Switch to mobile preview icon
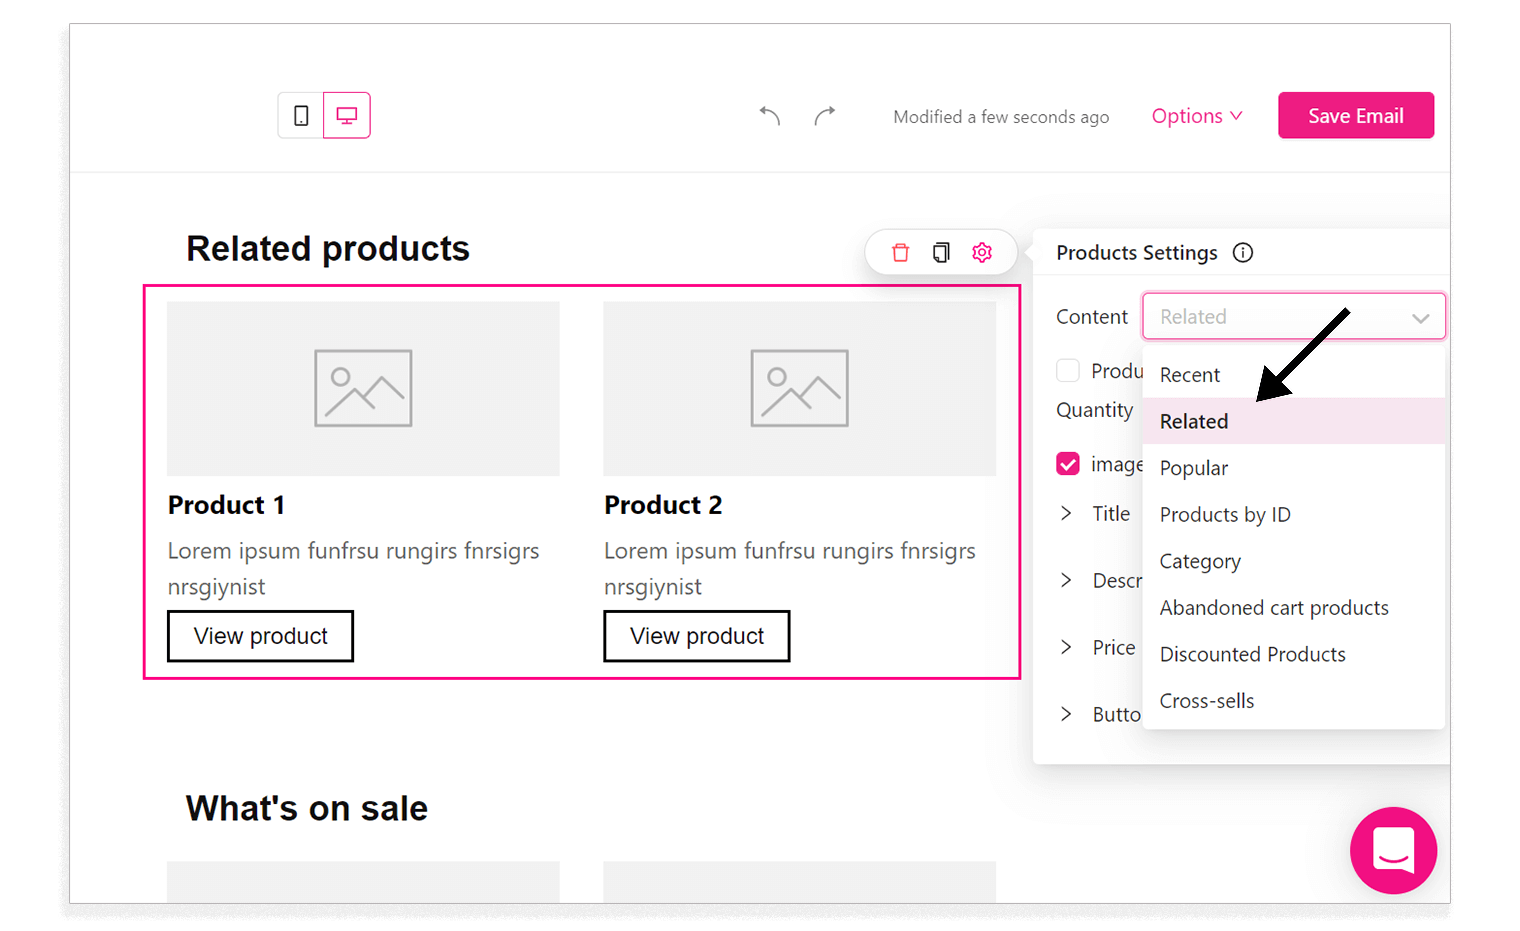Viewport: 1520px width, 931px height. (301, 116)
